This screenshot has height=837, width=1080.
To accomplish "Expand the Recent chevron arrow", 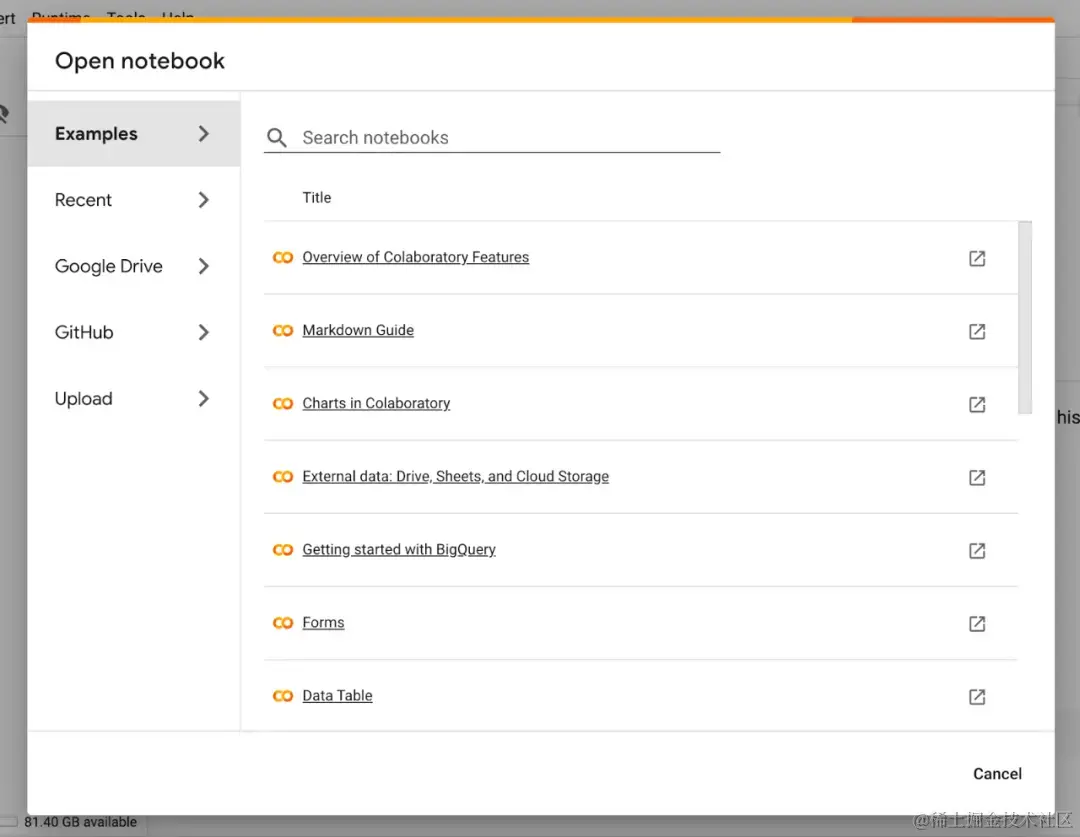I will click(x=203, y=200).
